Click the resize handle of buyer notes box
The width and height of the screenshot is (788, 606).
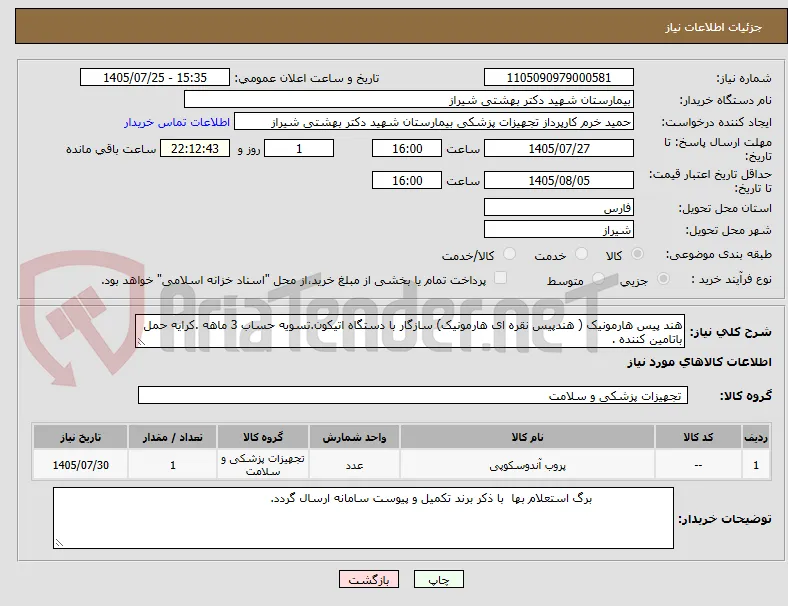tap(59, 543)
